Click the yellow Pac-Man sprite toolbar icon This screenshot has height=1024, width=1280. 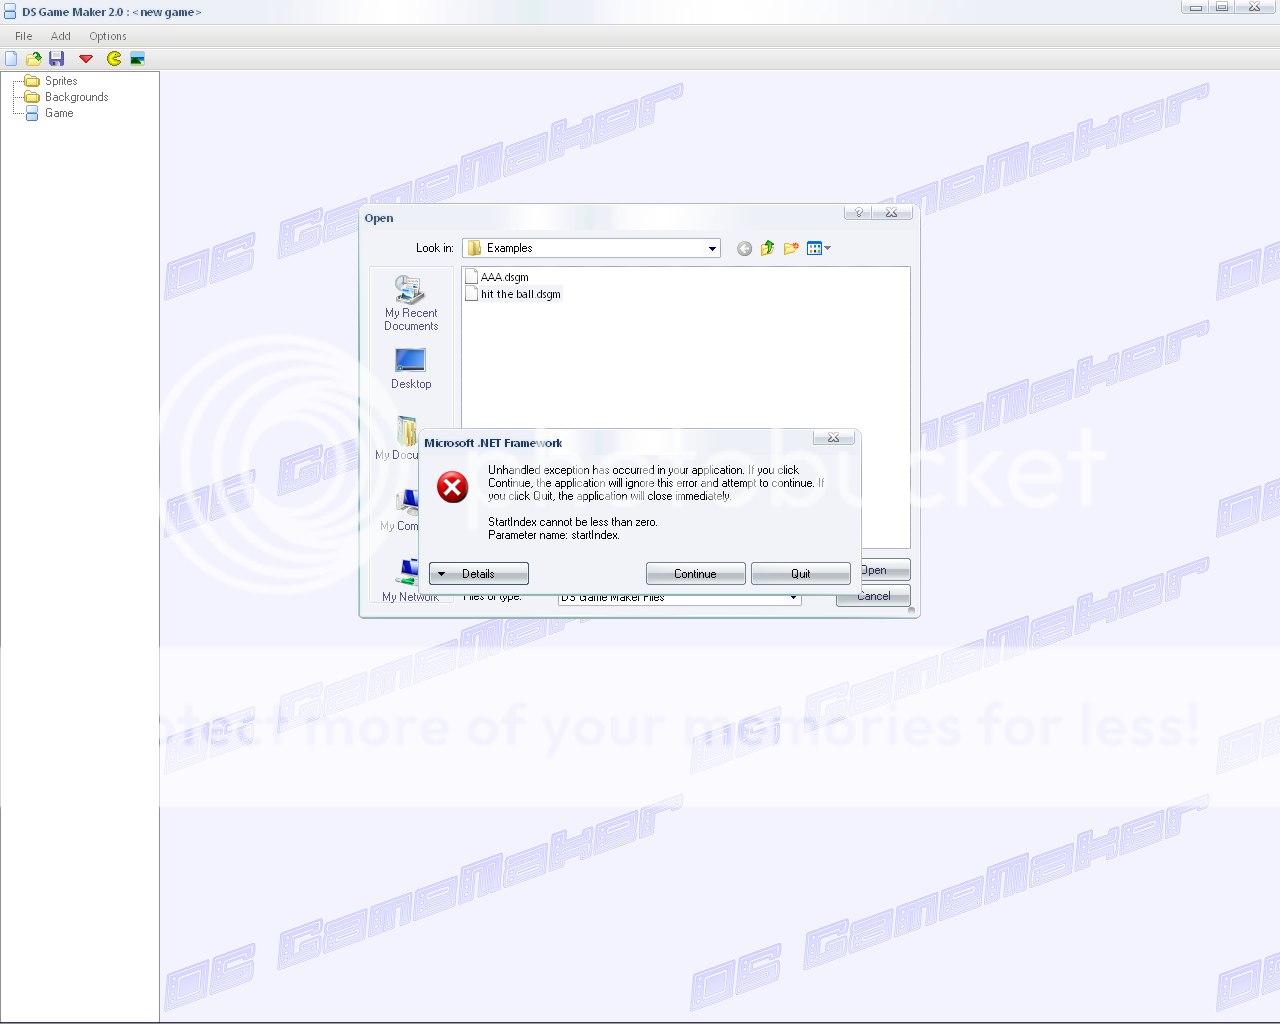(x=114, y=59)
